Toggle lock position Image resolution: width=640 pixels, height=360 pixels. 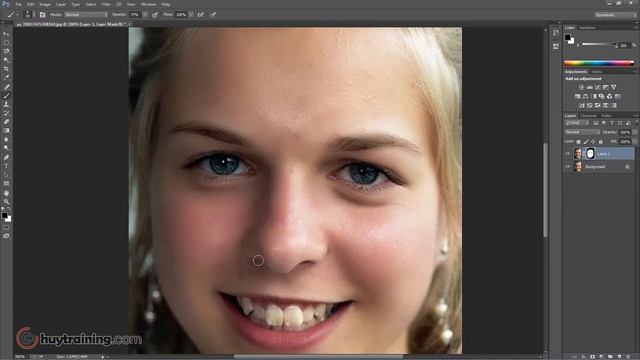point(593,142)
